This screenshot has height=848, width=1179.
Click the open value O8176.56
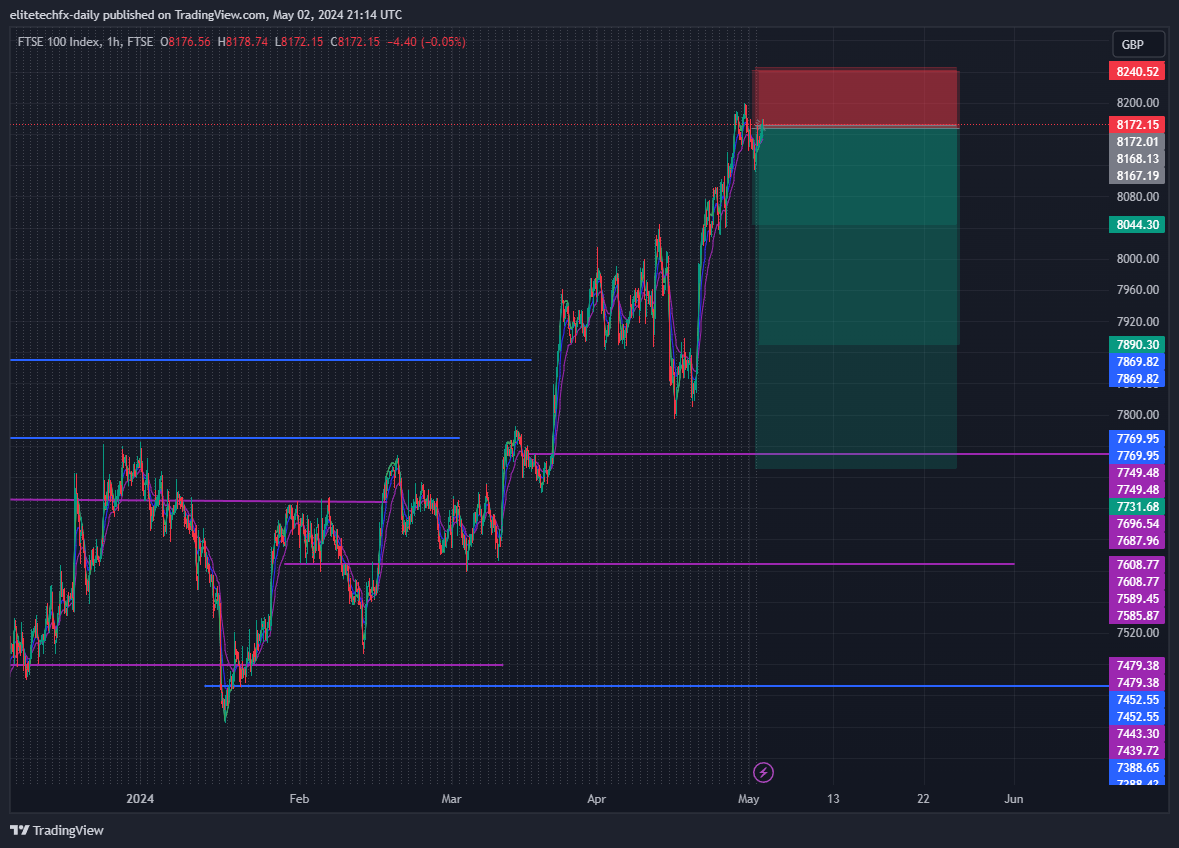[185, 42]
